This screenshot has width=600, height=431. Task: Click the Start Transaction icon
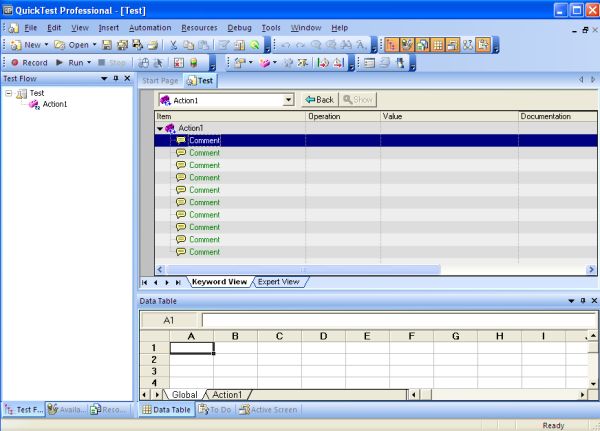(323, 62)
